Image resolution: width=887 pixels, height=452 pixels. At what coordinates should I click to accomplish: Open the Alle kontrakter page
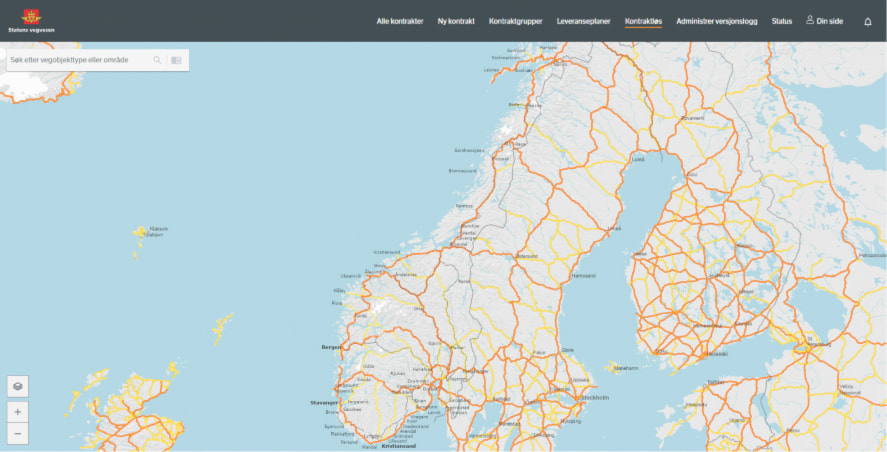[x=400, y=21]
